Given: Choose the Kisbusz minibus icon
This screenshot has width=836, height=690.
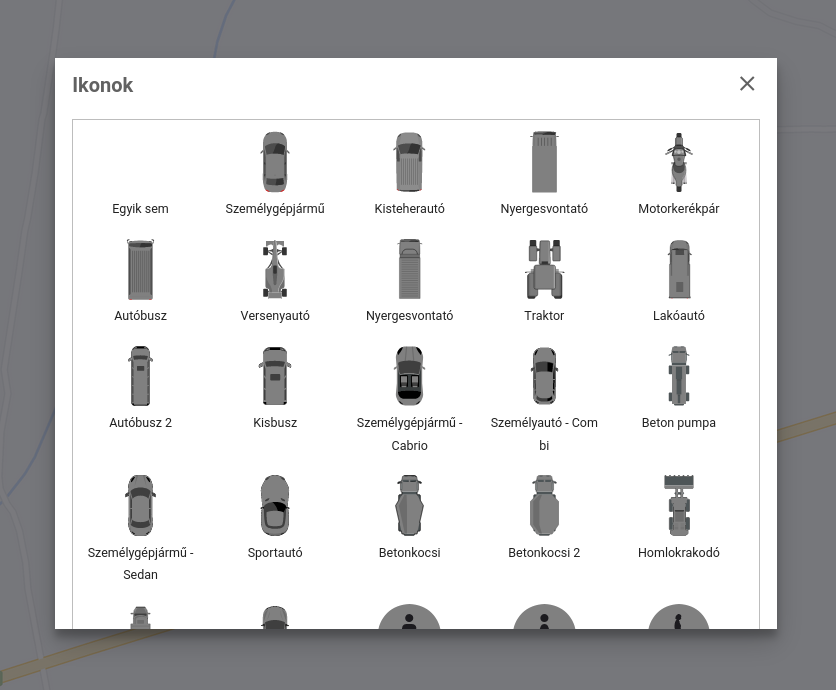Looking at the screenshot, I should (275, 376).
